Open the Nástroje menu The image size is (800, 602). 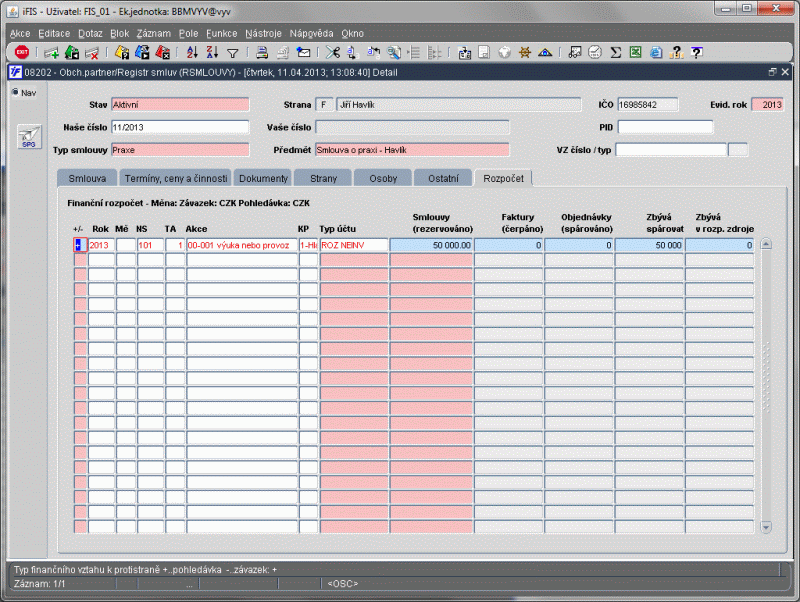(x=263, y=34)
